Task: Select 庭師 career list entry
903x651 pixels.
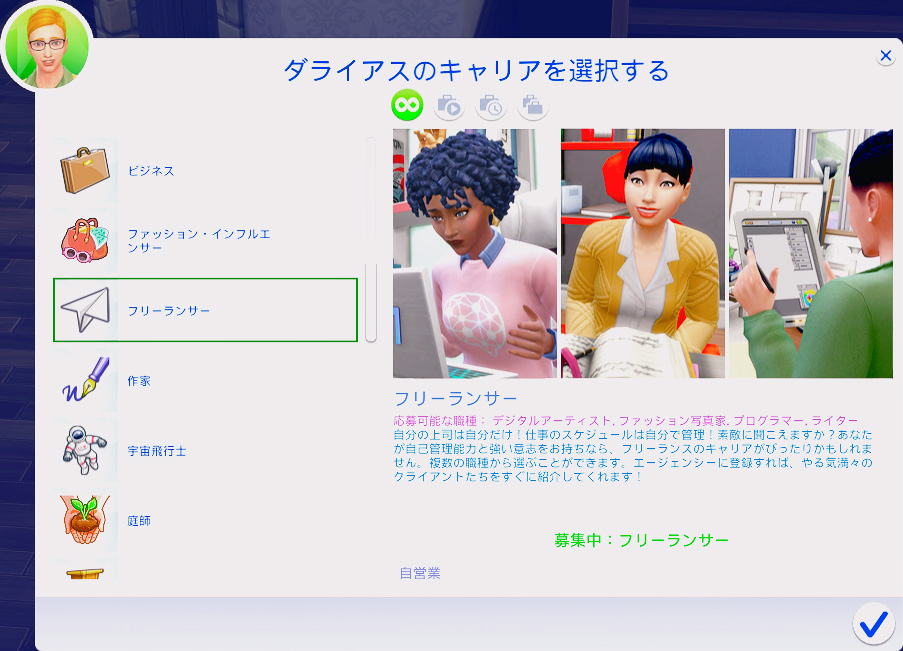Action: click(x=139, y=521)
